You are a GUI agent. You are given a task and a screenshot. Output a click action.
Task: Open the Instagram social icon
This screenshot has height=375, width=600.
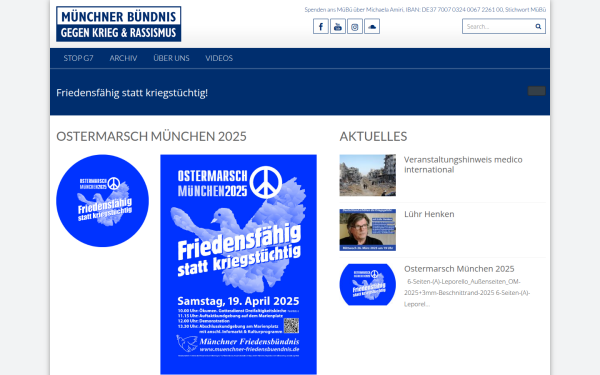(x=355, y=26)
